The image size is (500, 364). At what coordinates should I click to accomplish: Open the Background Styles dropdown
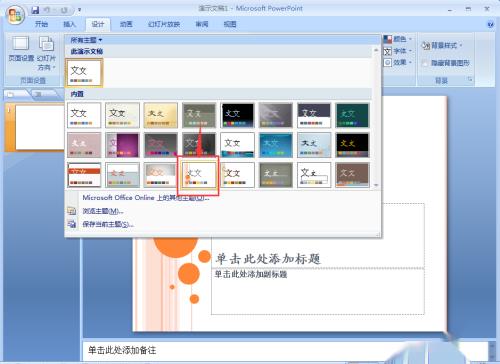(x=442, y=45)
